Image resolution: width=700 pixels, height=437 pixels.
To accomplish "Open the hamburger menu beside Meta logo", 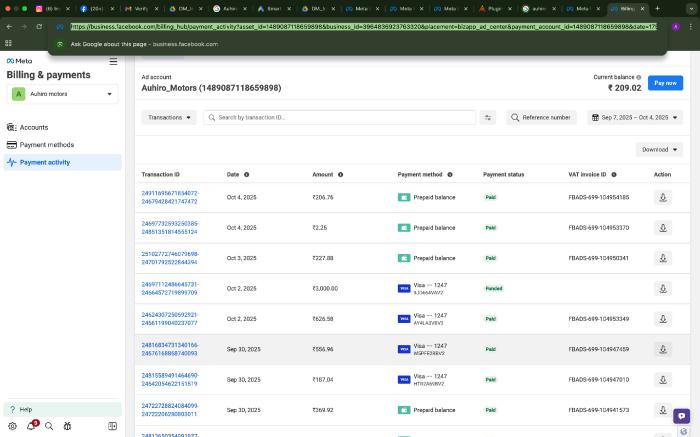I will tap(113, 61).
